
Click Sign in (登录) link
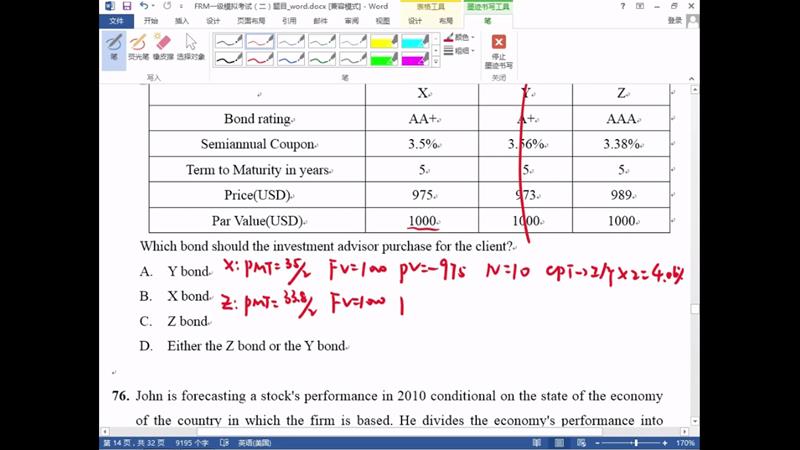pyautogui.click(x=674, y=20)
